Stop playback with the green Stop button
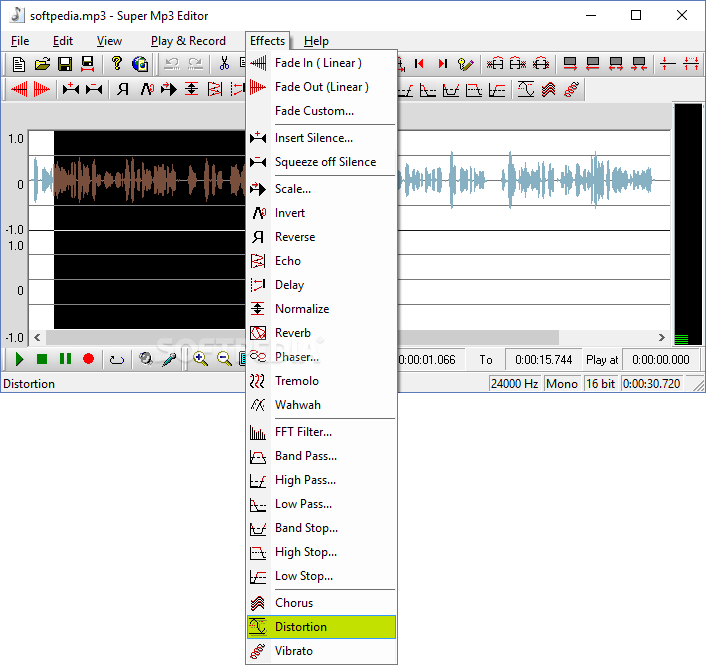Screen dimensions: 706x665 pos(42,359)
